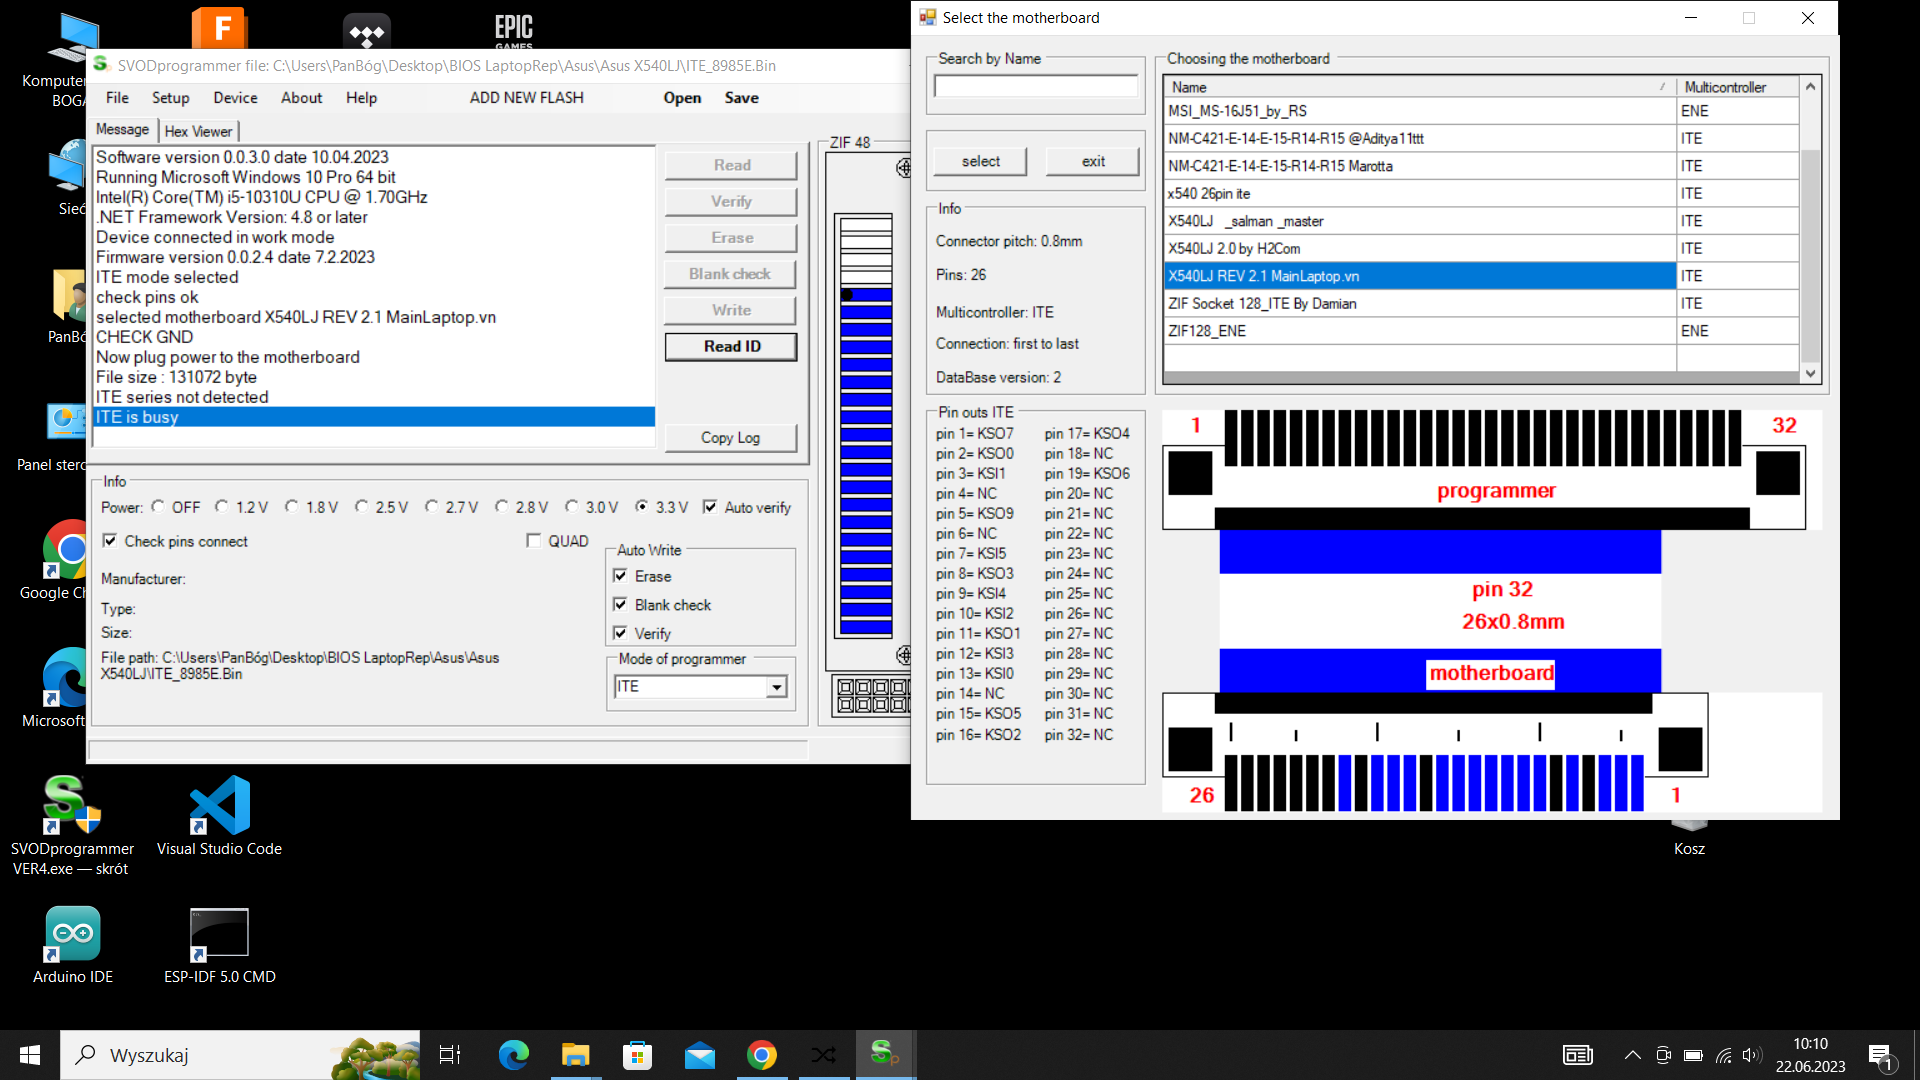Viewport: 1920px width, 1080px height.
Task: Open the Setup menu
Action: pyautogui.click(x=170, y=98)
